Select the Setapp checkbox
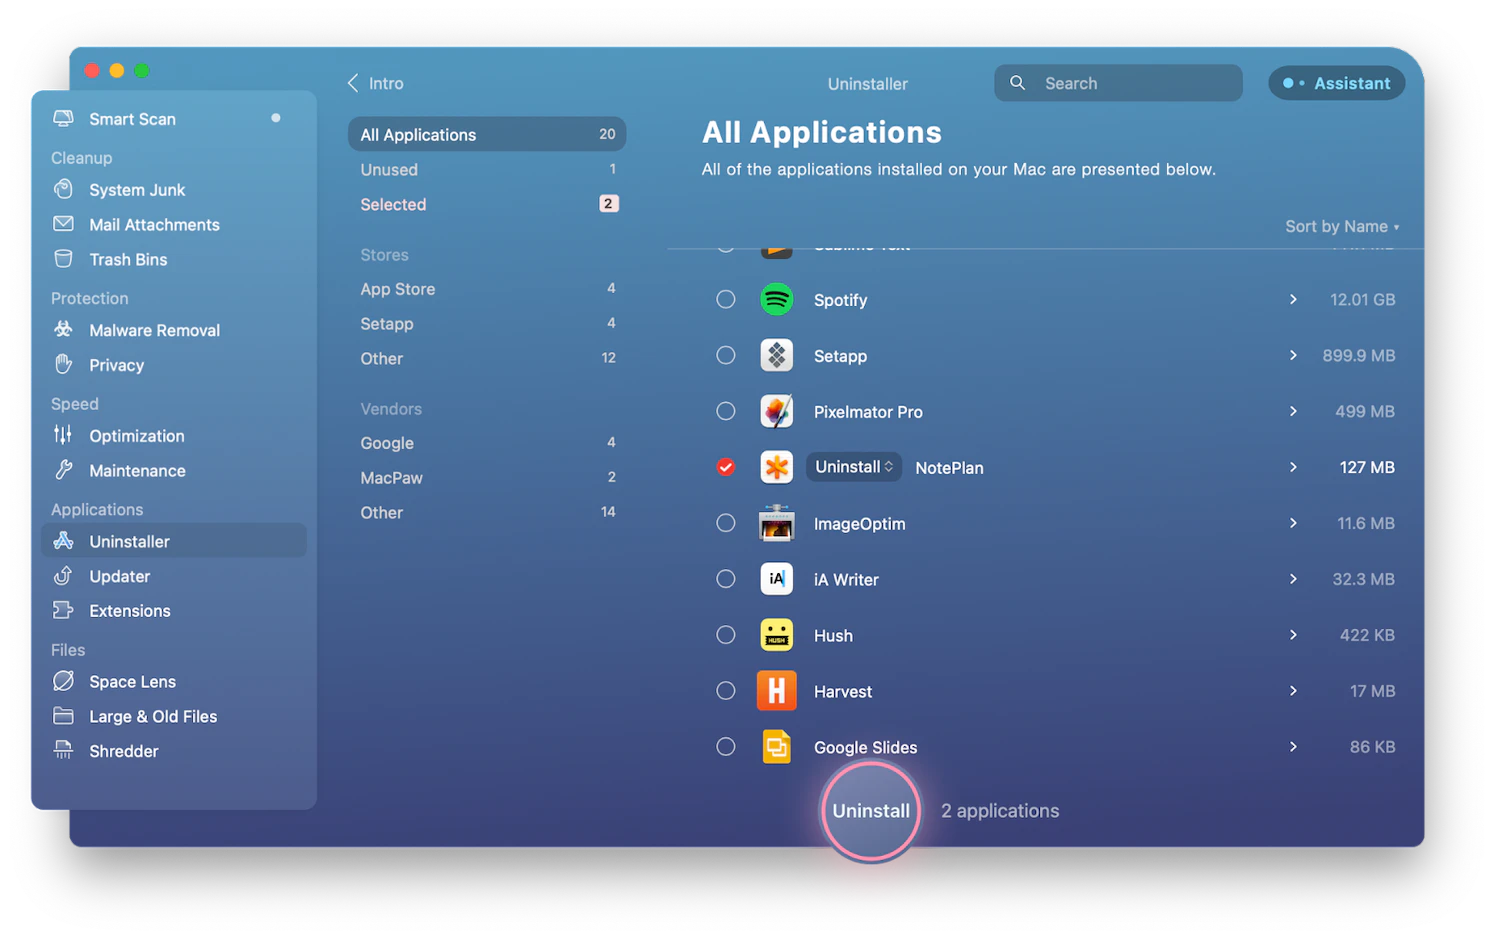1494x939 pixels. (725, 355)
